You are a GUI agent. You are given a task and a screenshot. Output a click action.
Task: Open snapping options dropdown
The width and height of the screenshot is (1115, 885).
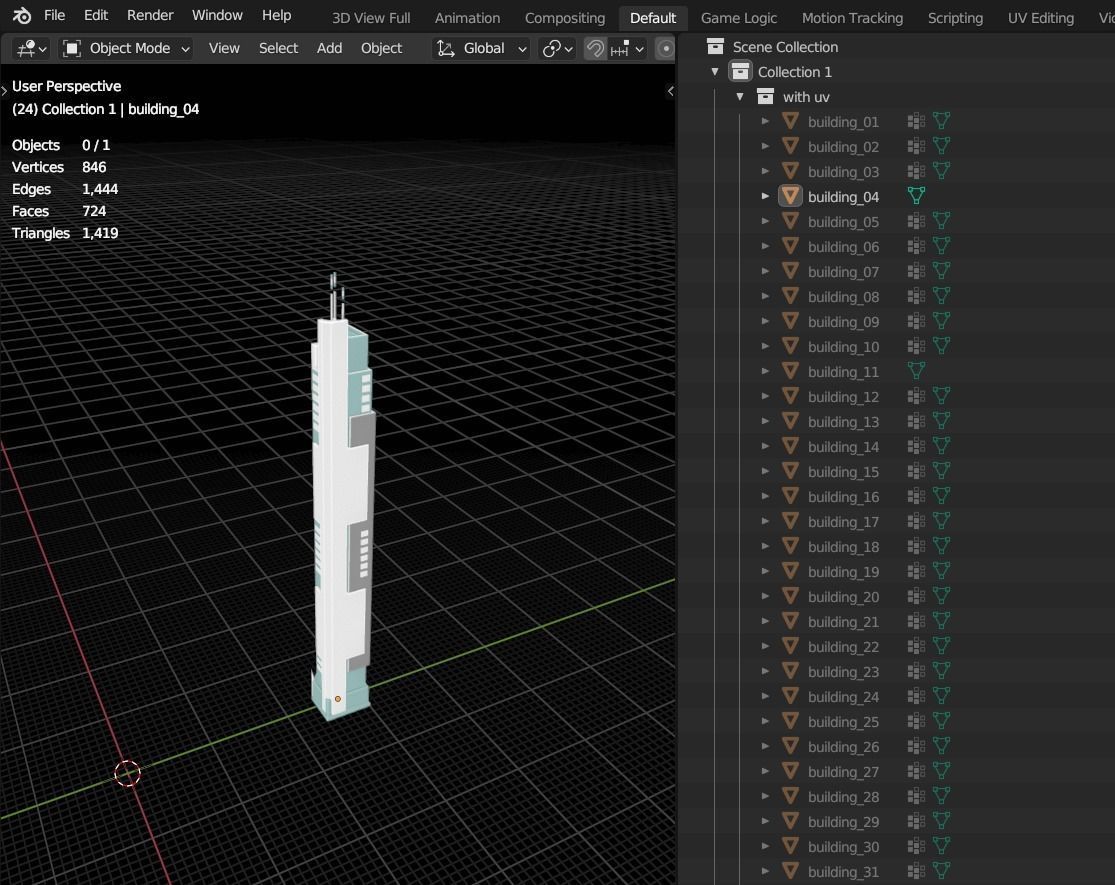(x=628, y=48)
